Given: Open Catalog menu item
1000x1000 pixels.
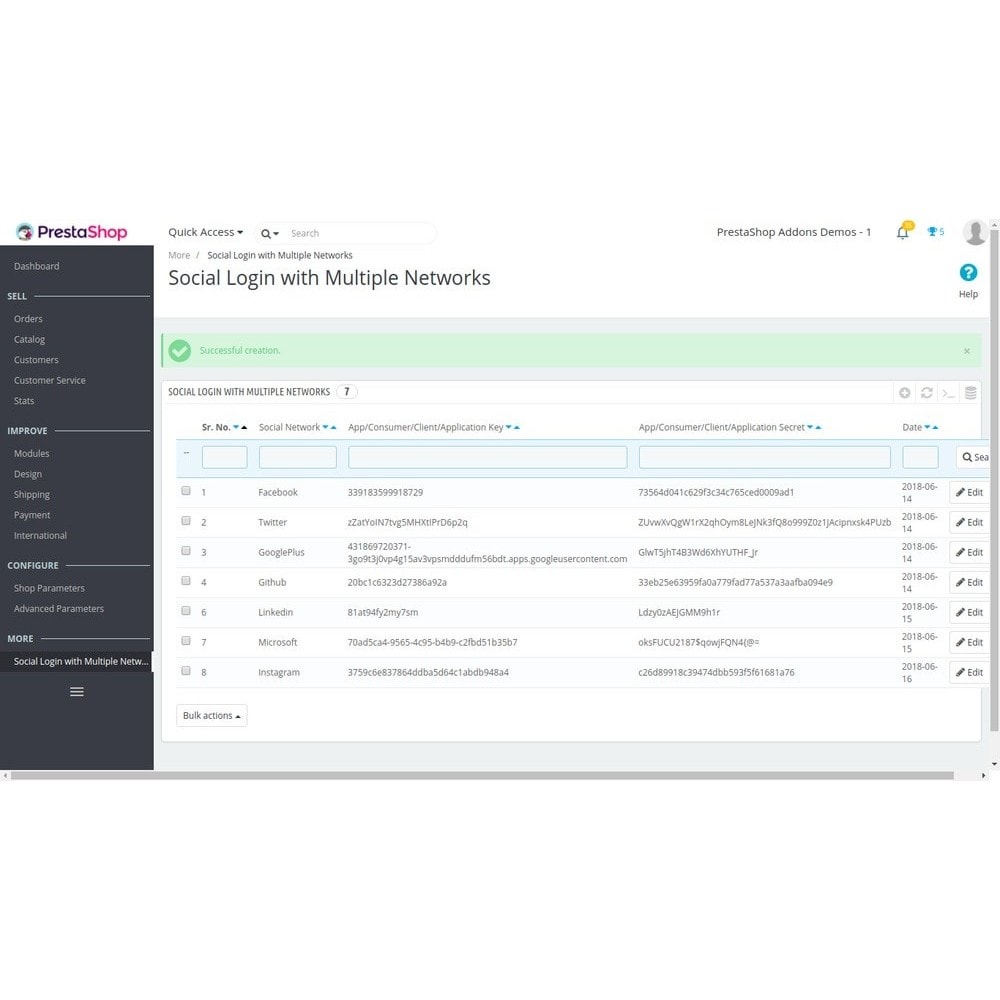Looking at the screenshot, I should [29, 339].
